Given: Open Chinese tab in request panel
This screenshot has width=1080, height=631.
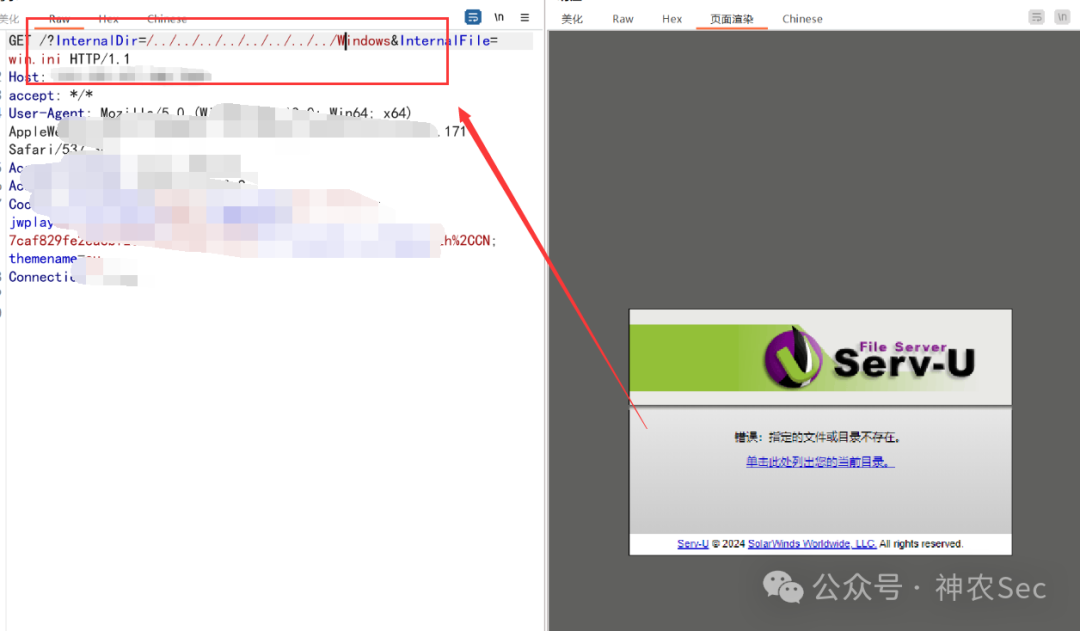Looking at the screenshot, I should 167,19.
